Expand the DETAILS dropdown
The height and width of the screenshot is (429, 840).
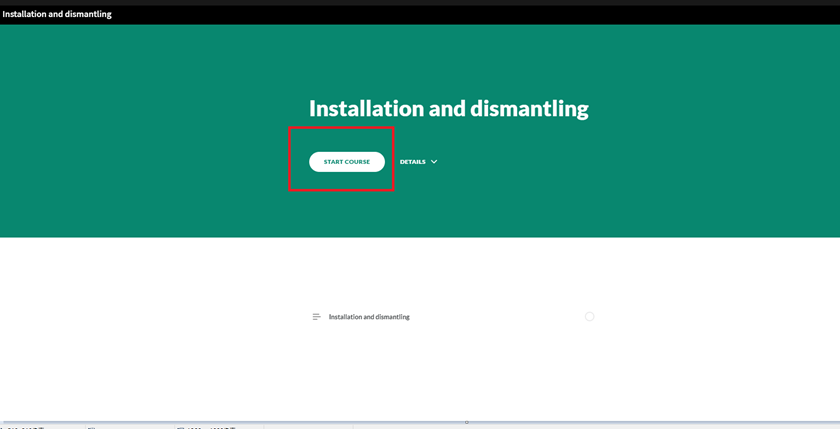pos(418,162)
